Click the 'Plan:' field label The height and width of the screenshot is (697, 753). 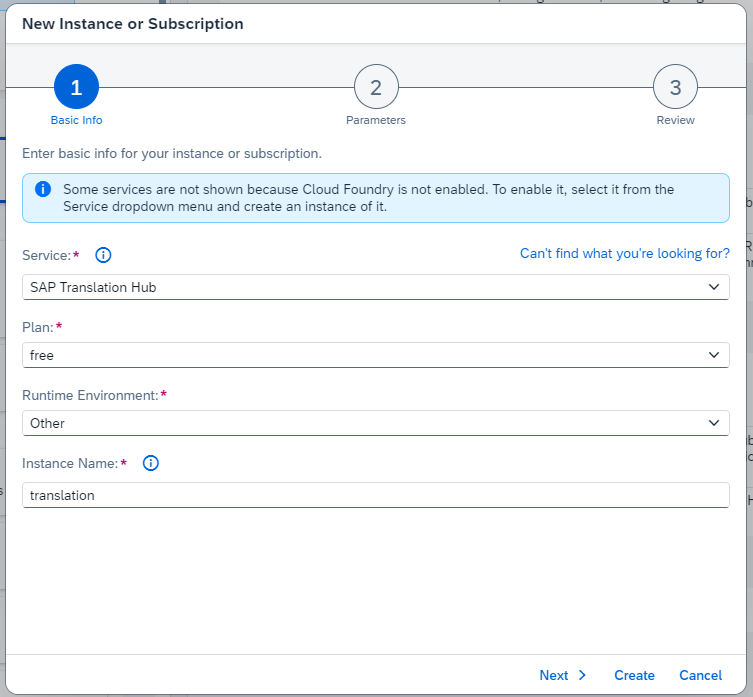37,328
